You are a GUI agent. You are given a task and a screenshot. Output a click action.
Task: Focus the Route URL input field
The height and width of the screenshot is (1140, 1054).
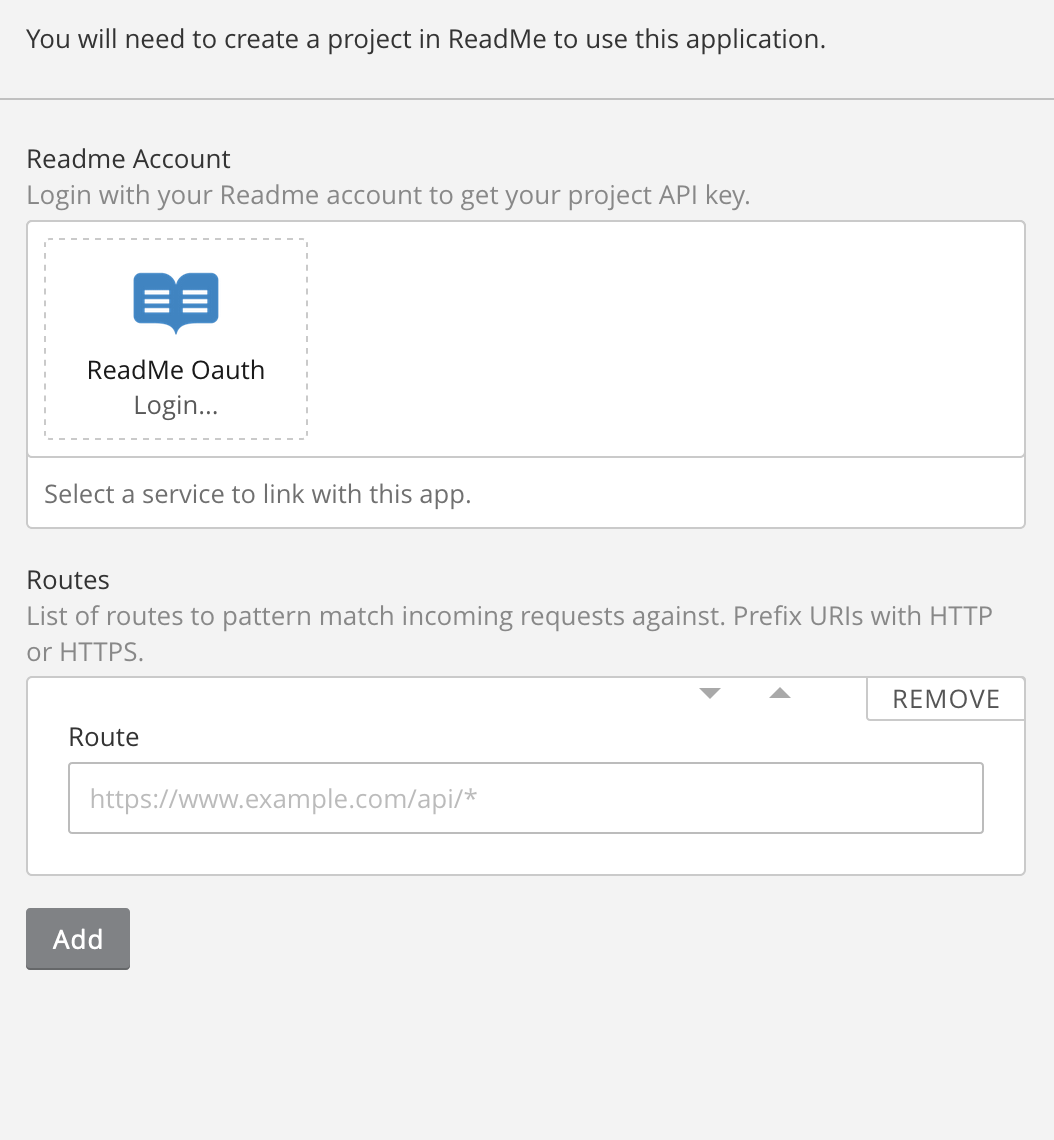pos(526,798)
